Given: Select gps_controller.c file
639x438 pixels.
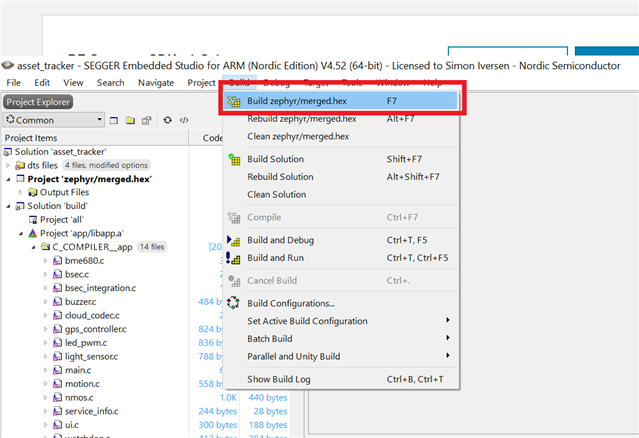Looking at the screenshot, I should [x=96, y=329].
